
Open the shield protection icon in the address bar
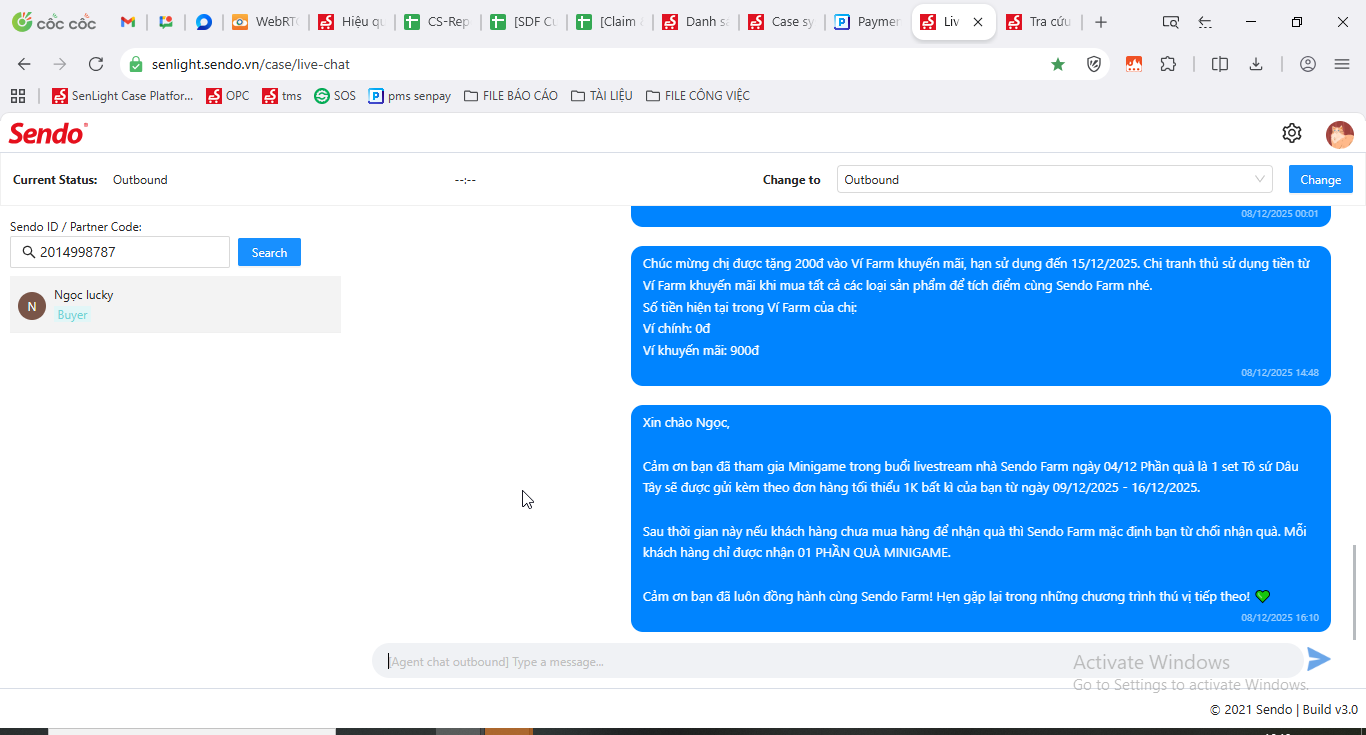click(1094, 64)
